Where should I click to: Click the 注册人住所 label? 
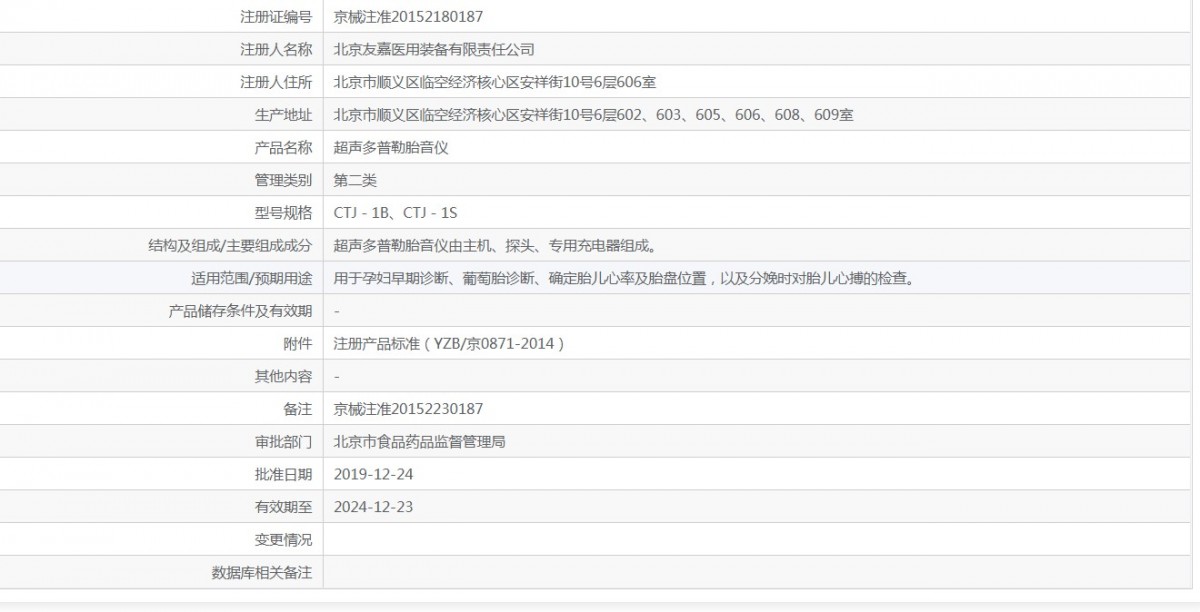[x=276, y=82]
